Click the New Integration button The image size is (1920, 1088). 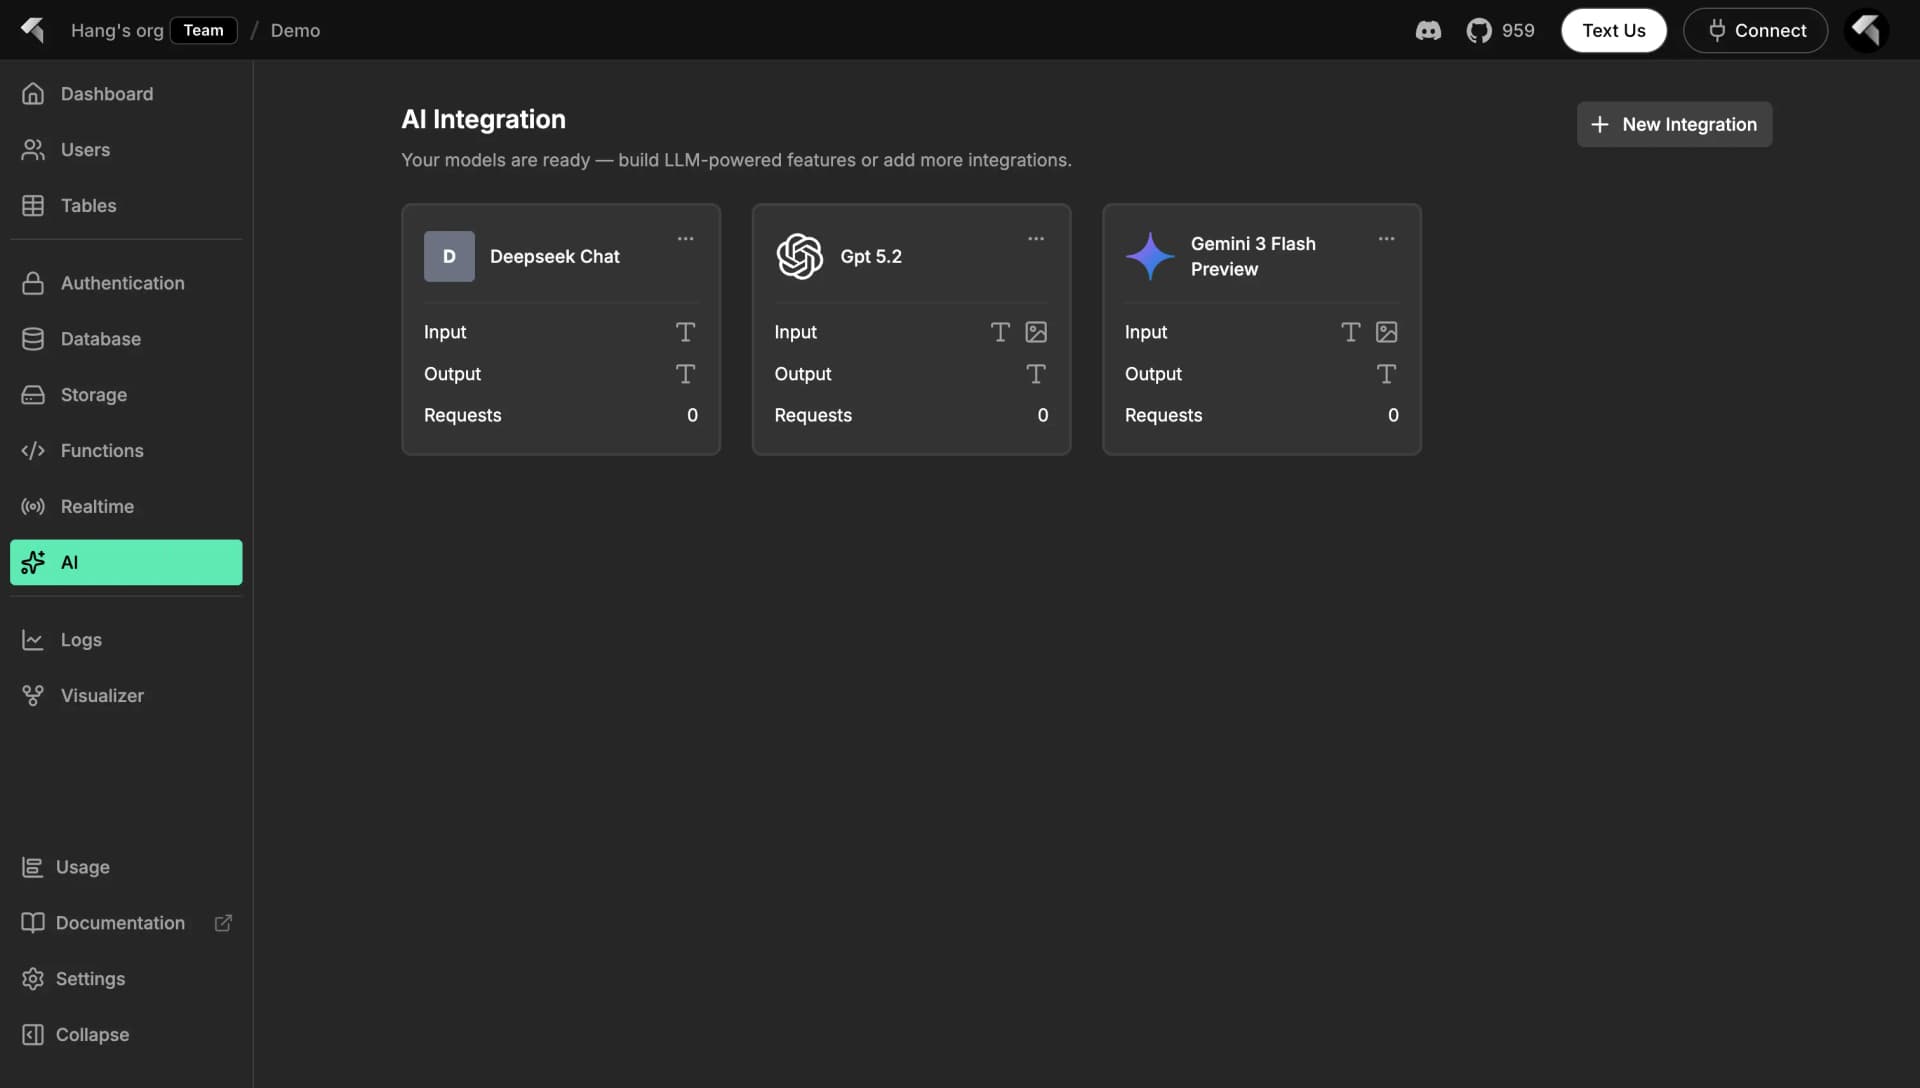pos(1674,124)
